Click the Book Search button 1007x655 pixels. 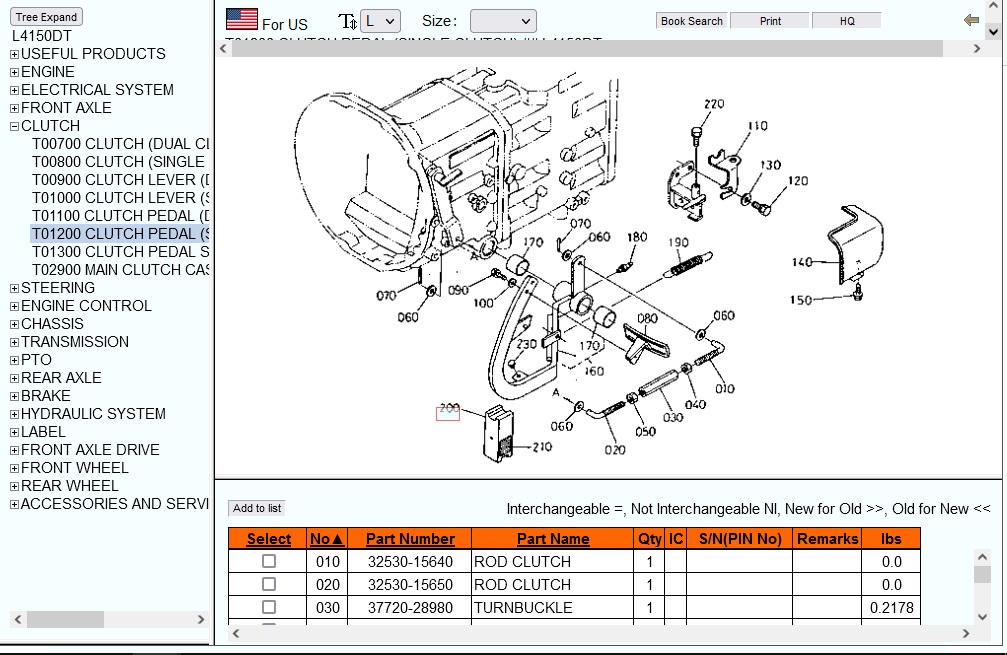coord(692,21)
